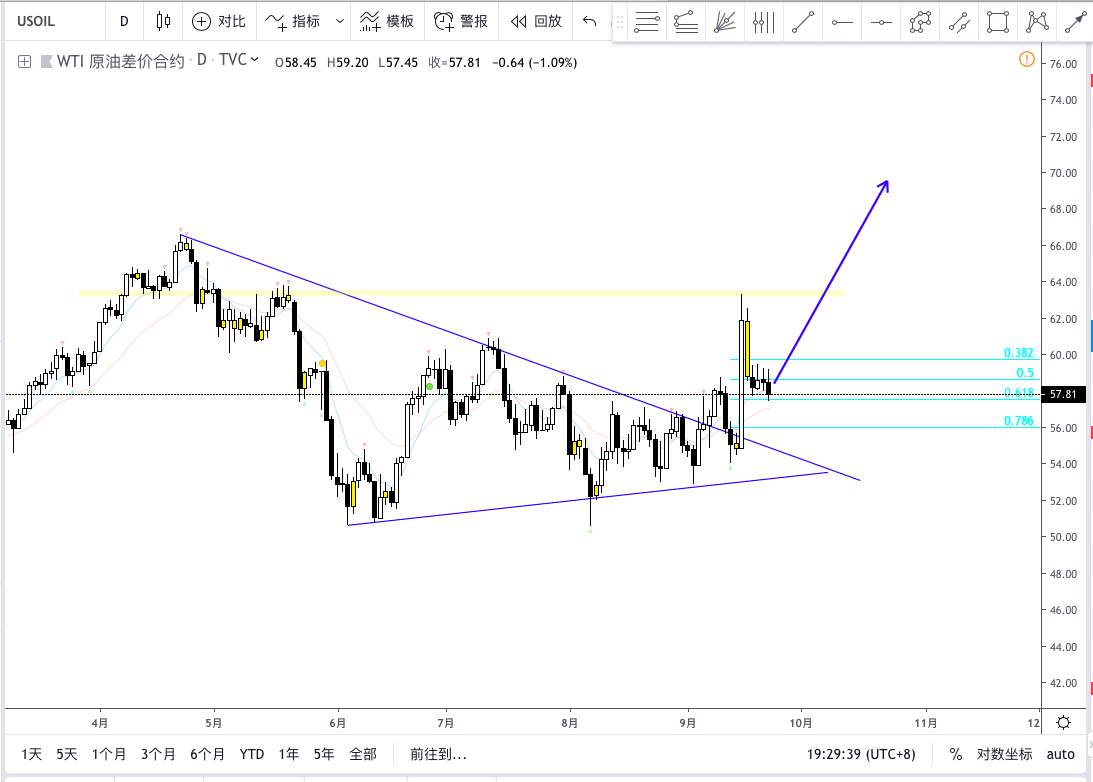Open chart settings gear on axis corner
Viewport: 1093px width, 782px height.
tap(1063, 723)
